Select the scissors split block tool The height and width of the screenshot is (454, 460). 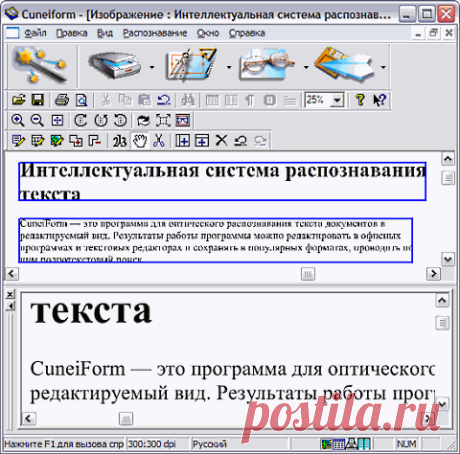(159, 140)
